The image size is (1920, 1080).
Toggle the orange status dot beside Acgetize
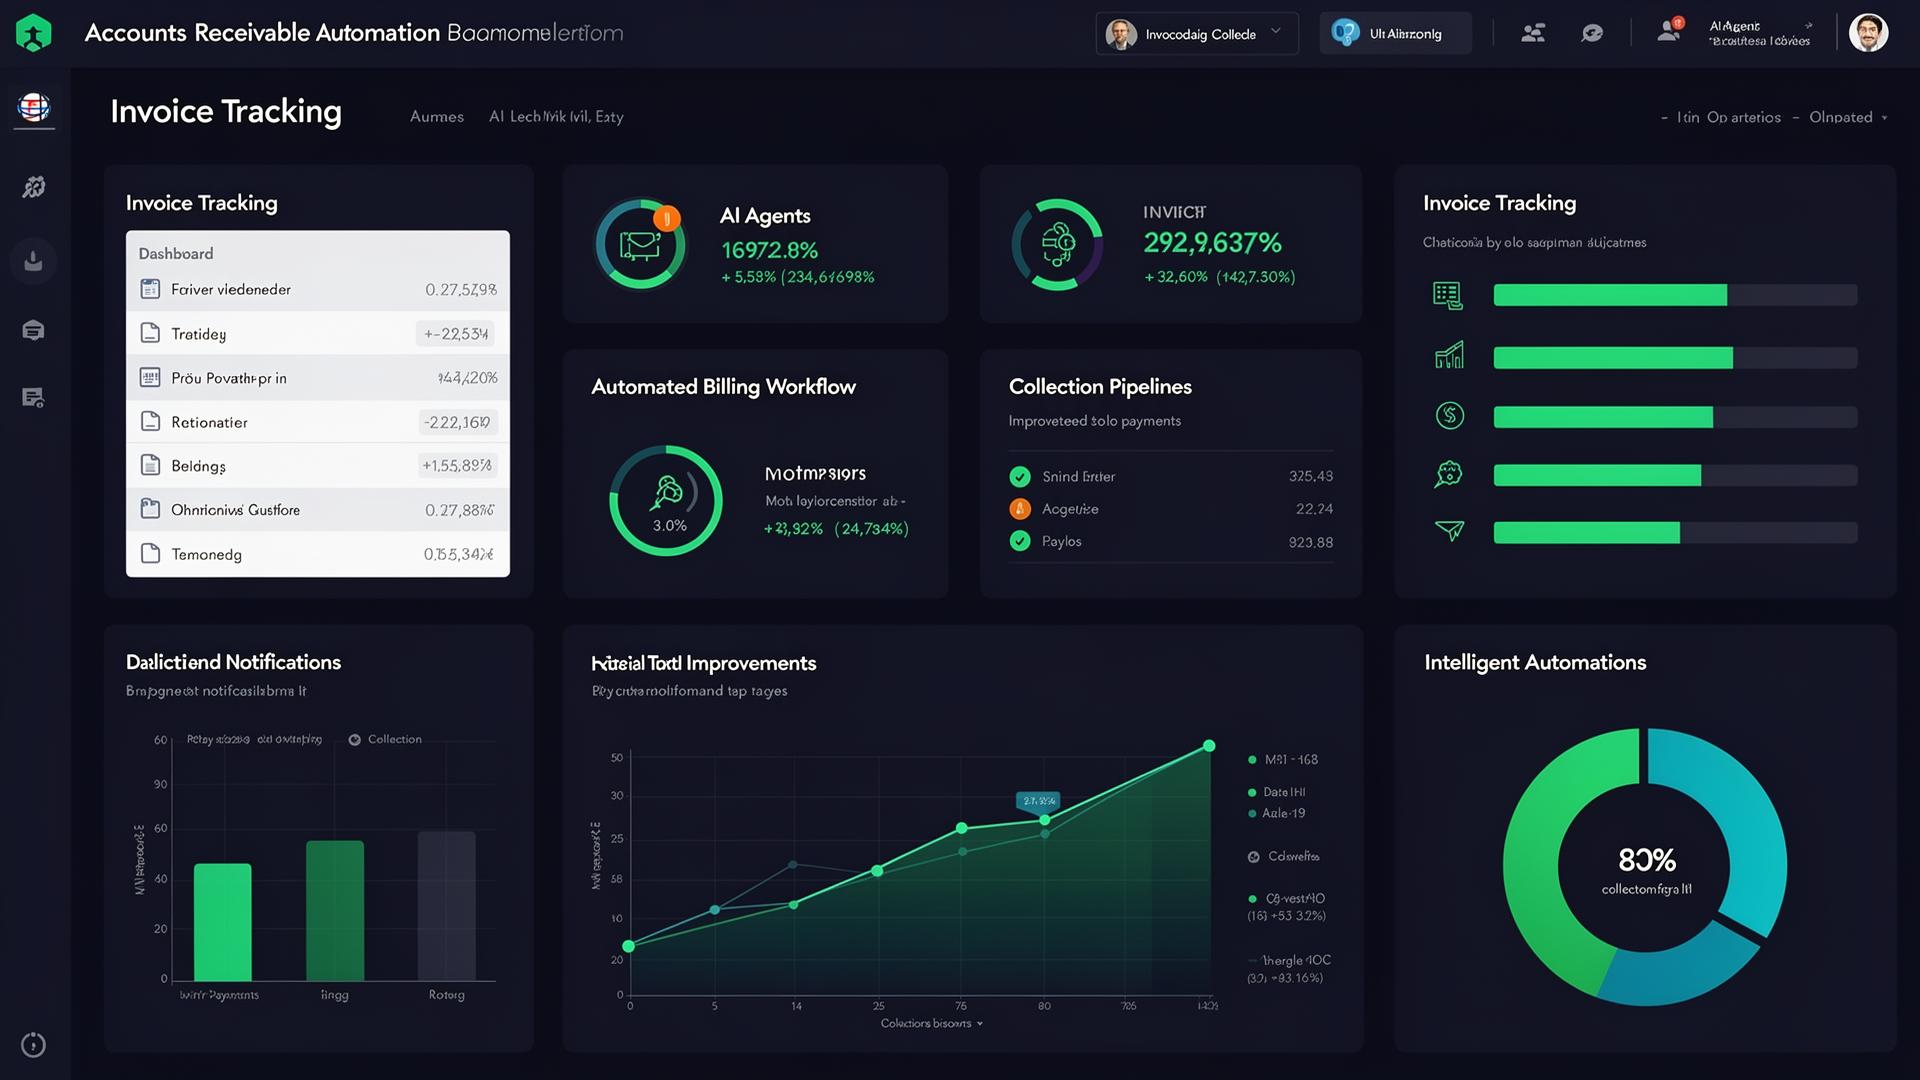1020,509
